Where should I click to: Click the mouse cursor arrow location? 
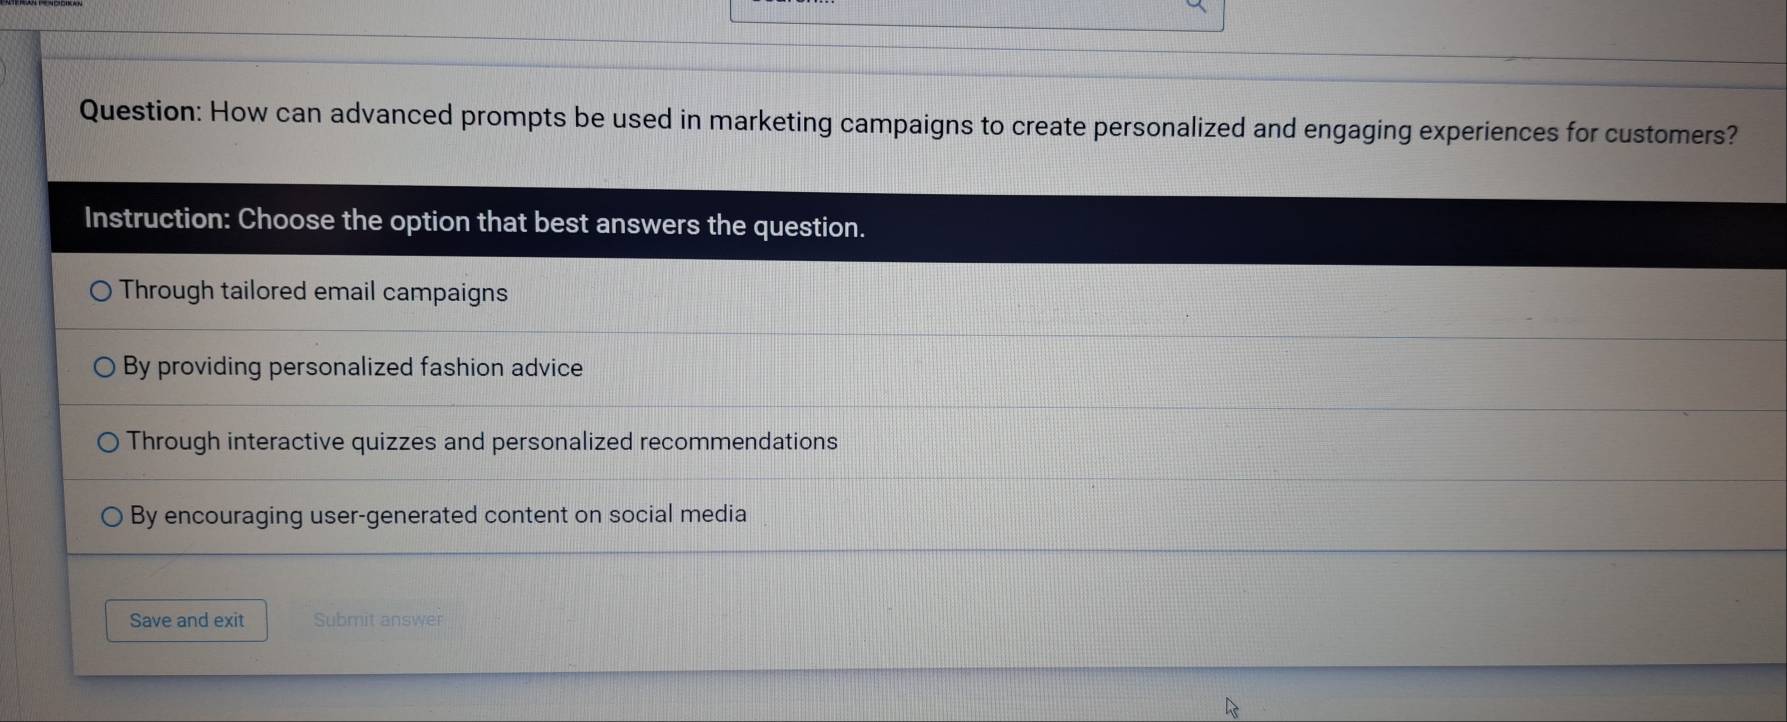point(1231,707)
